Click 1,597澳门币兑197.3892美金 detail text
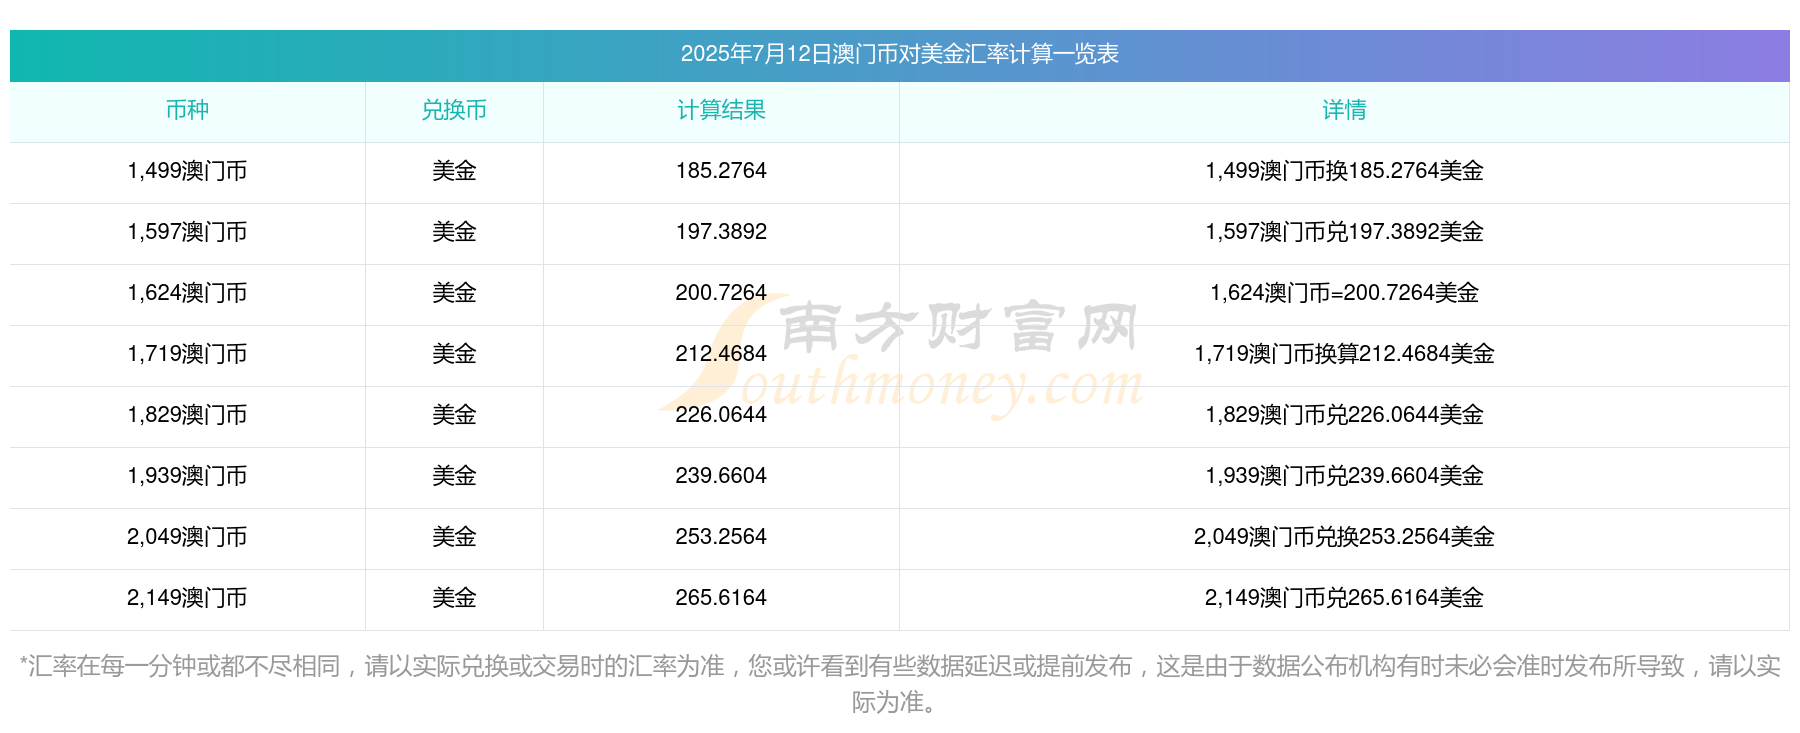This screenshot has height=733, width=1800. (x=1344, y=232)
